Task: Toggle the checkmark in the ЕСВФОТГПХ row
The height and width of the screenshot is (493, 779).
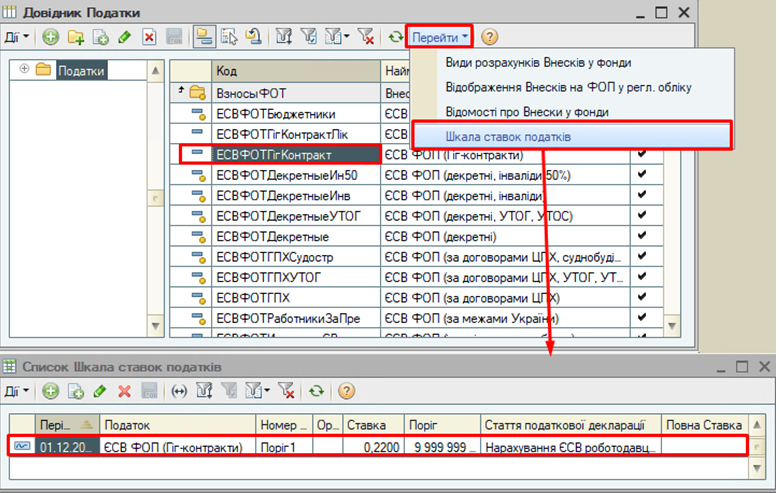Action: [642, 297]
